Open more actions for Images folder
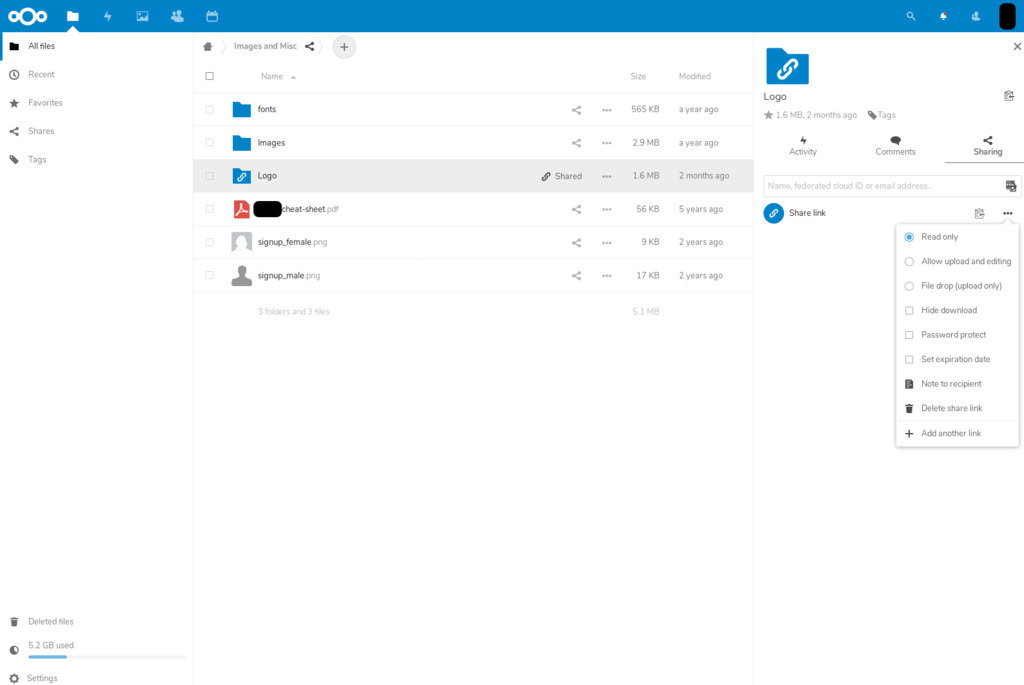The width and height of the screenshot is (1024, 685). click(x=606, y=143)
